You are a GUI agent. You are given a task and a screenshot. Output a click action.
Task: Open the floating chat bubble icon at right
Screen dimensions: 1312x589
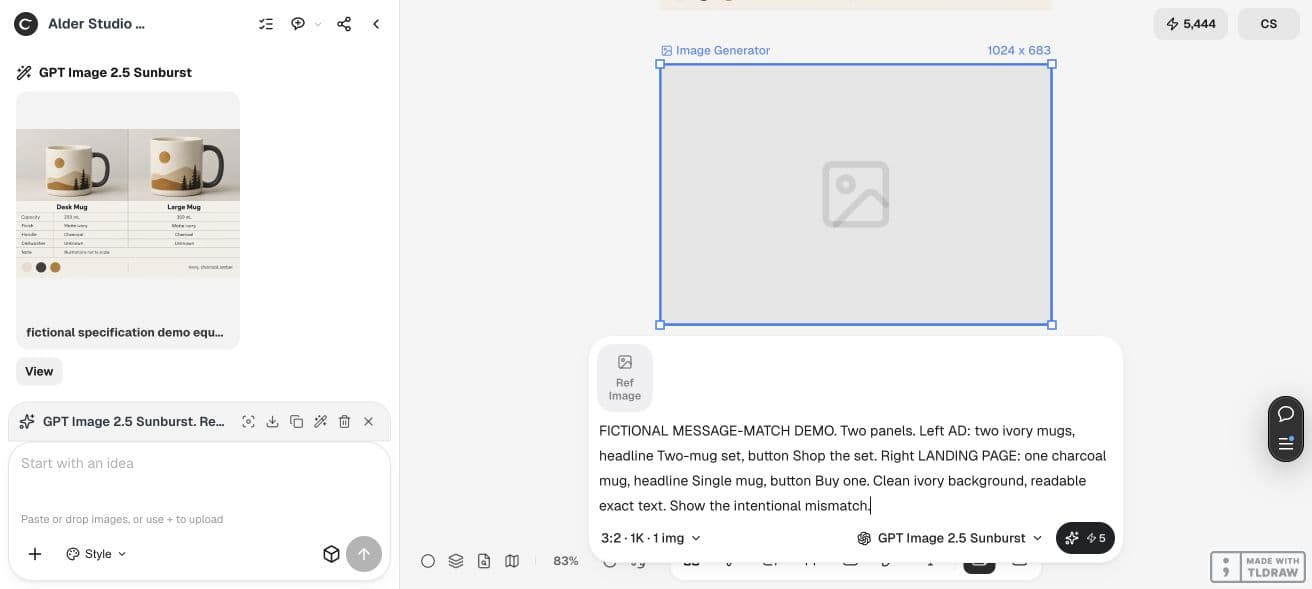(x=1286, y=414)
